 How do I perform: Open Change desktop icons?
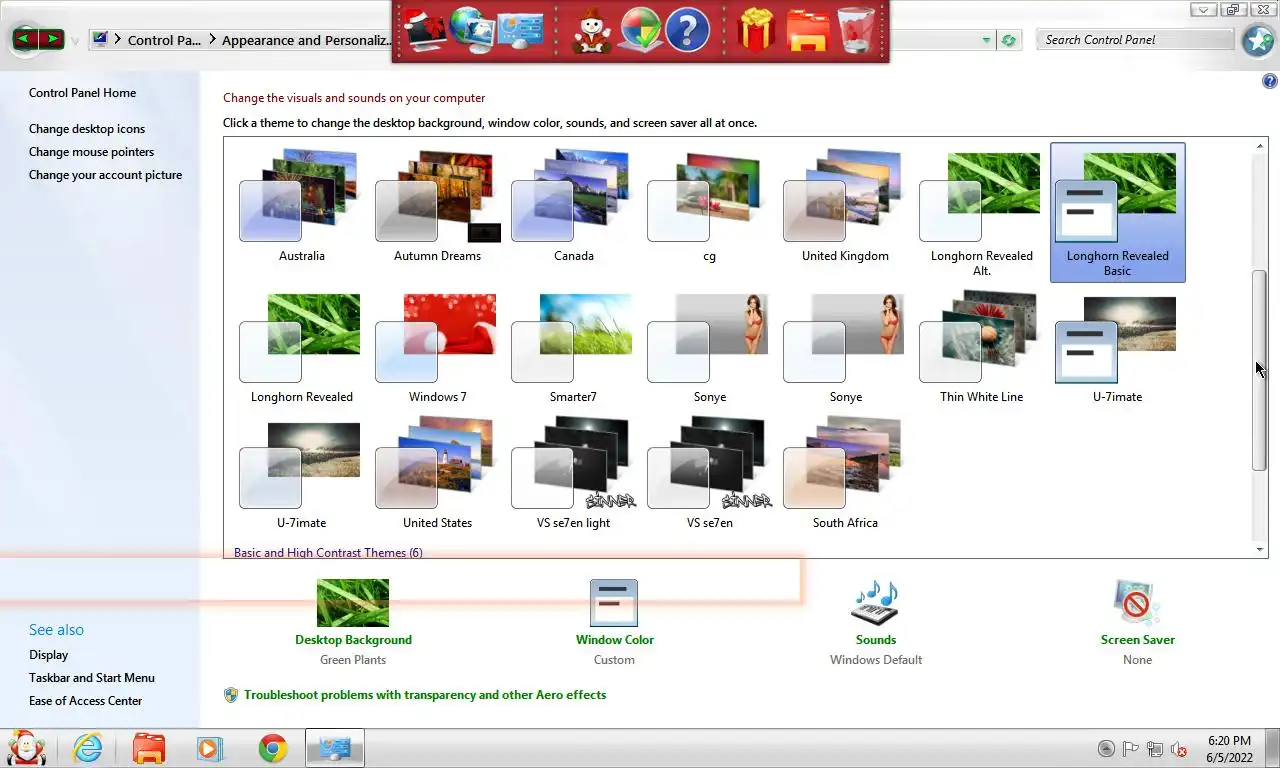coord(87,129)
